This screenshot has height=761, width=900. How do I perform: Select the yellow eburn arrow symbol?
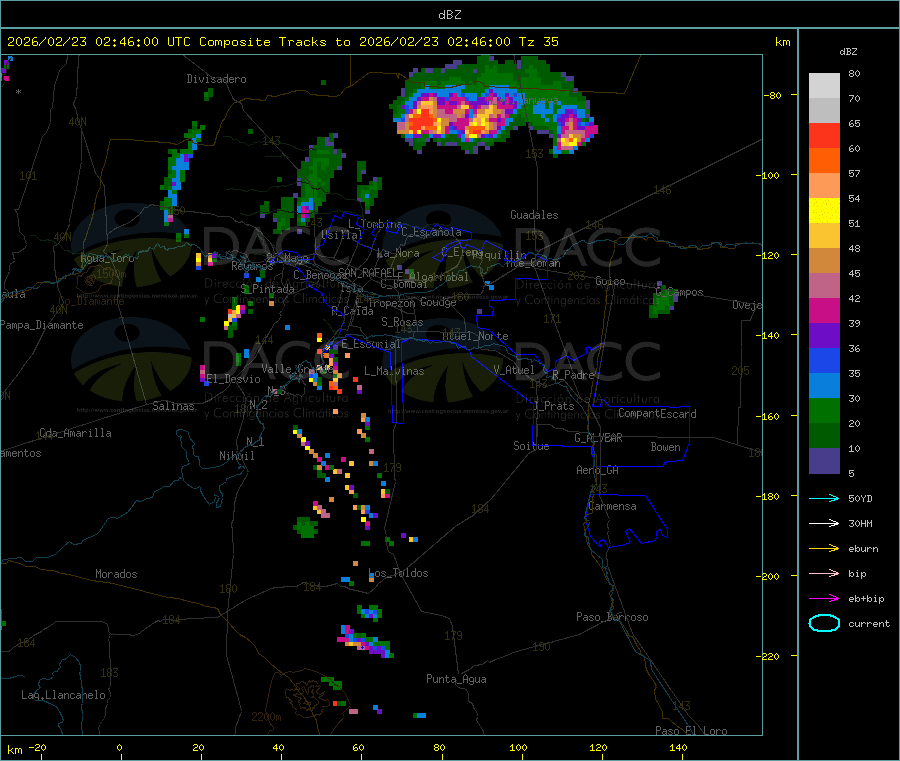pos(824,549)
